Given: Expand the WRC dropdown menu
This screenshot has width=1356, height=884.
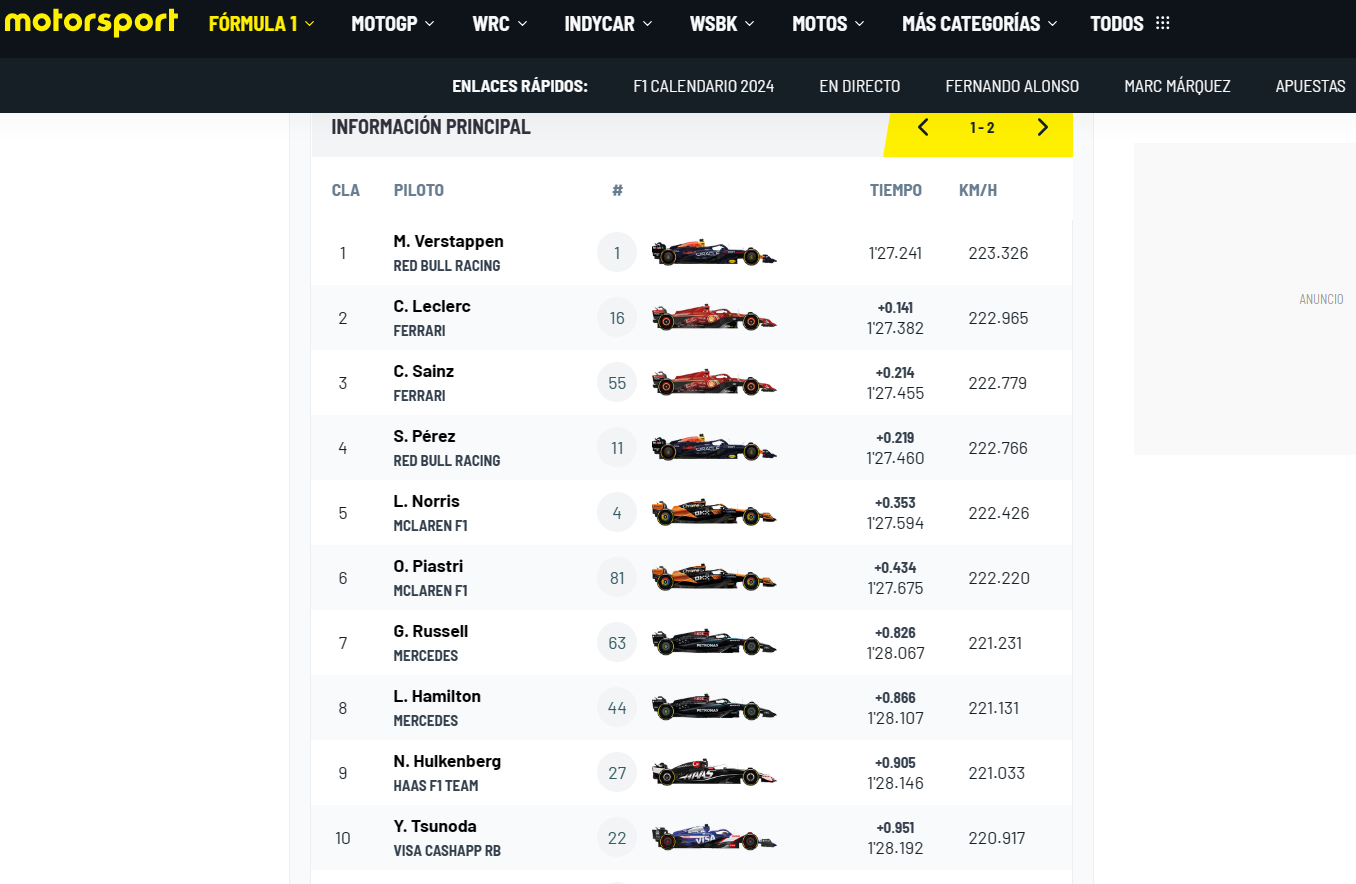Looking at the screenshot, I should tap(500, 24).
